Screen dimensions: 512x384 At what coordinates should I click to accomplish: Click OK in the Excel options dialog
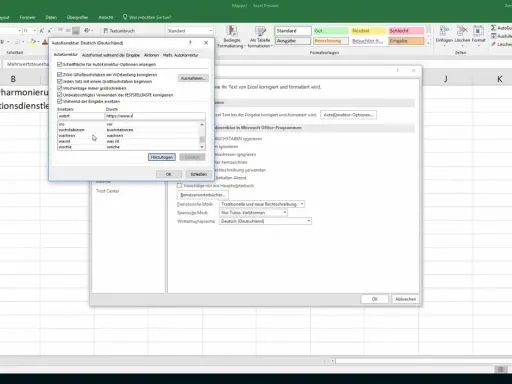[375, 299]
